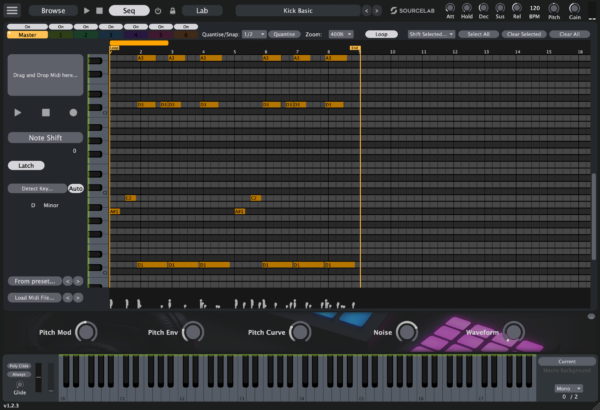Image resolution: width=600 pixels, height=410 pixels.
Task: Click the Att knob
Action: tap(450, 8)
